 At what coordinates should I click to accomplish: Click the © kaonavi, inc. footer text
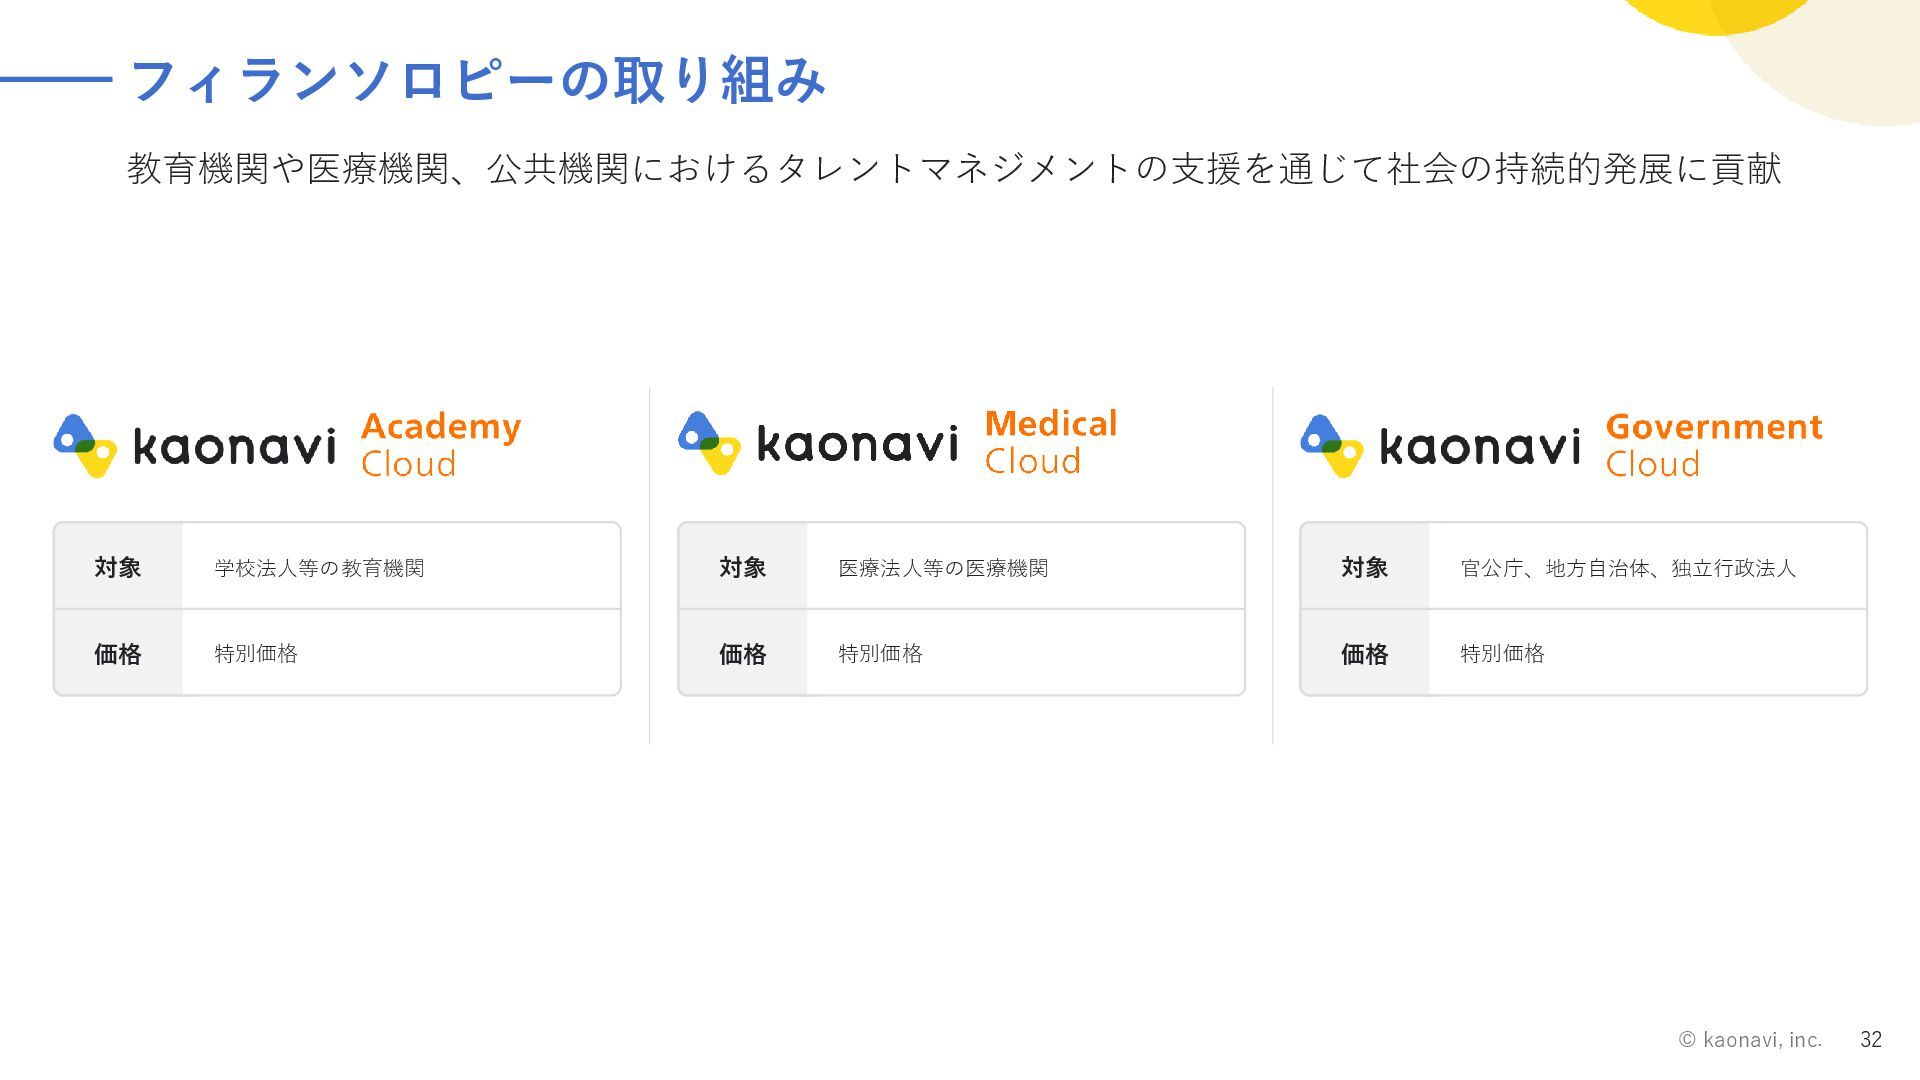[x=1750, y=1040]
